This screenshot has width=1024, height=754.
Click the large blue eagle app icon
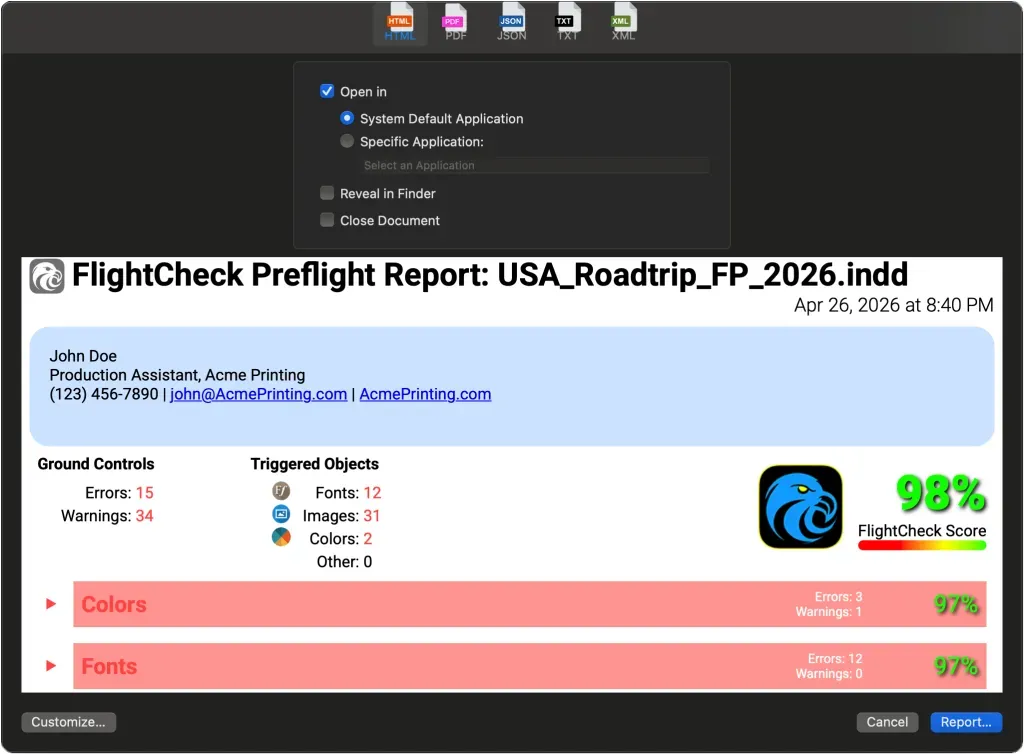[801, 507]
